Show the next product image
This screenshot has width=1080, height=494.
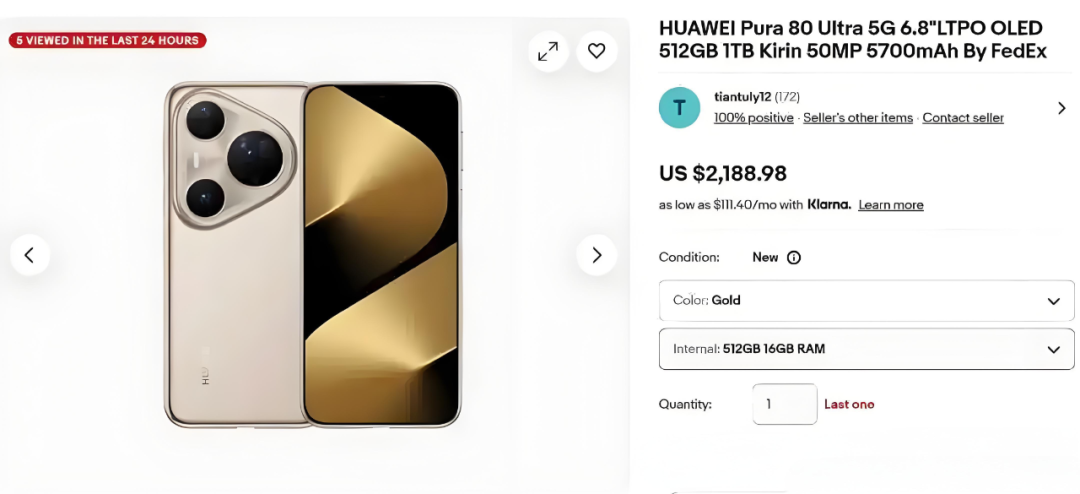pos(596,255)
